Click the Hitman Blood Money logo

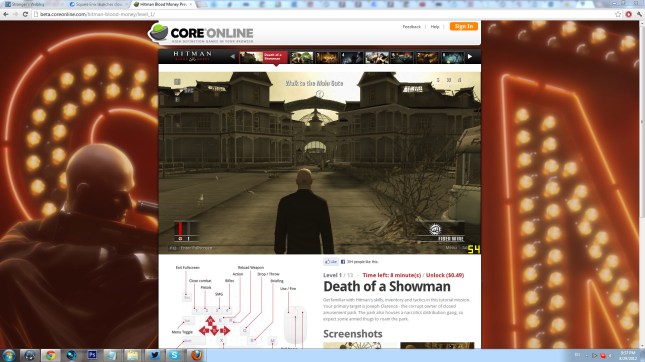193,56
